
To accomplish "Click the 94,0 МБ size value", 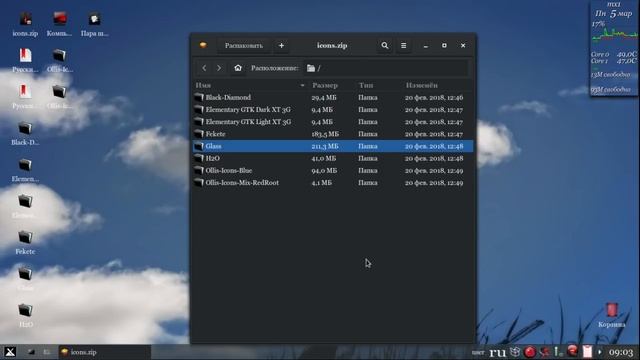I will 324,171.
